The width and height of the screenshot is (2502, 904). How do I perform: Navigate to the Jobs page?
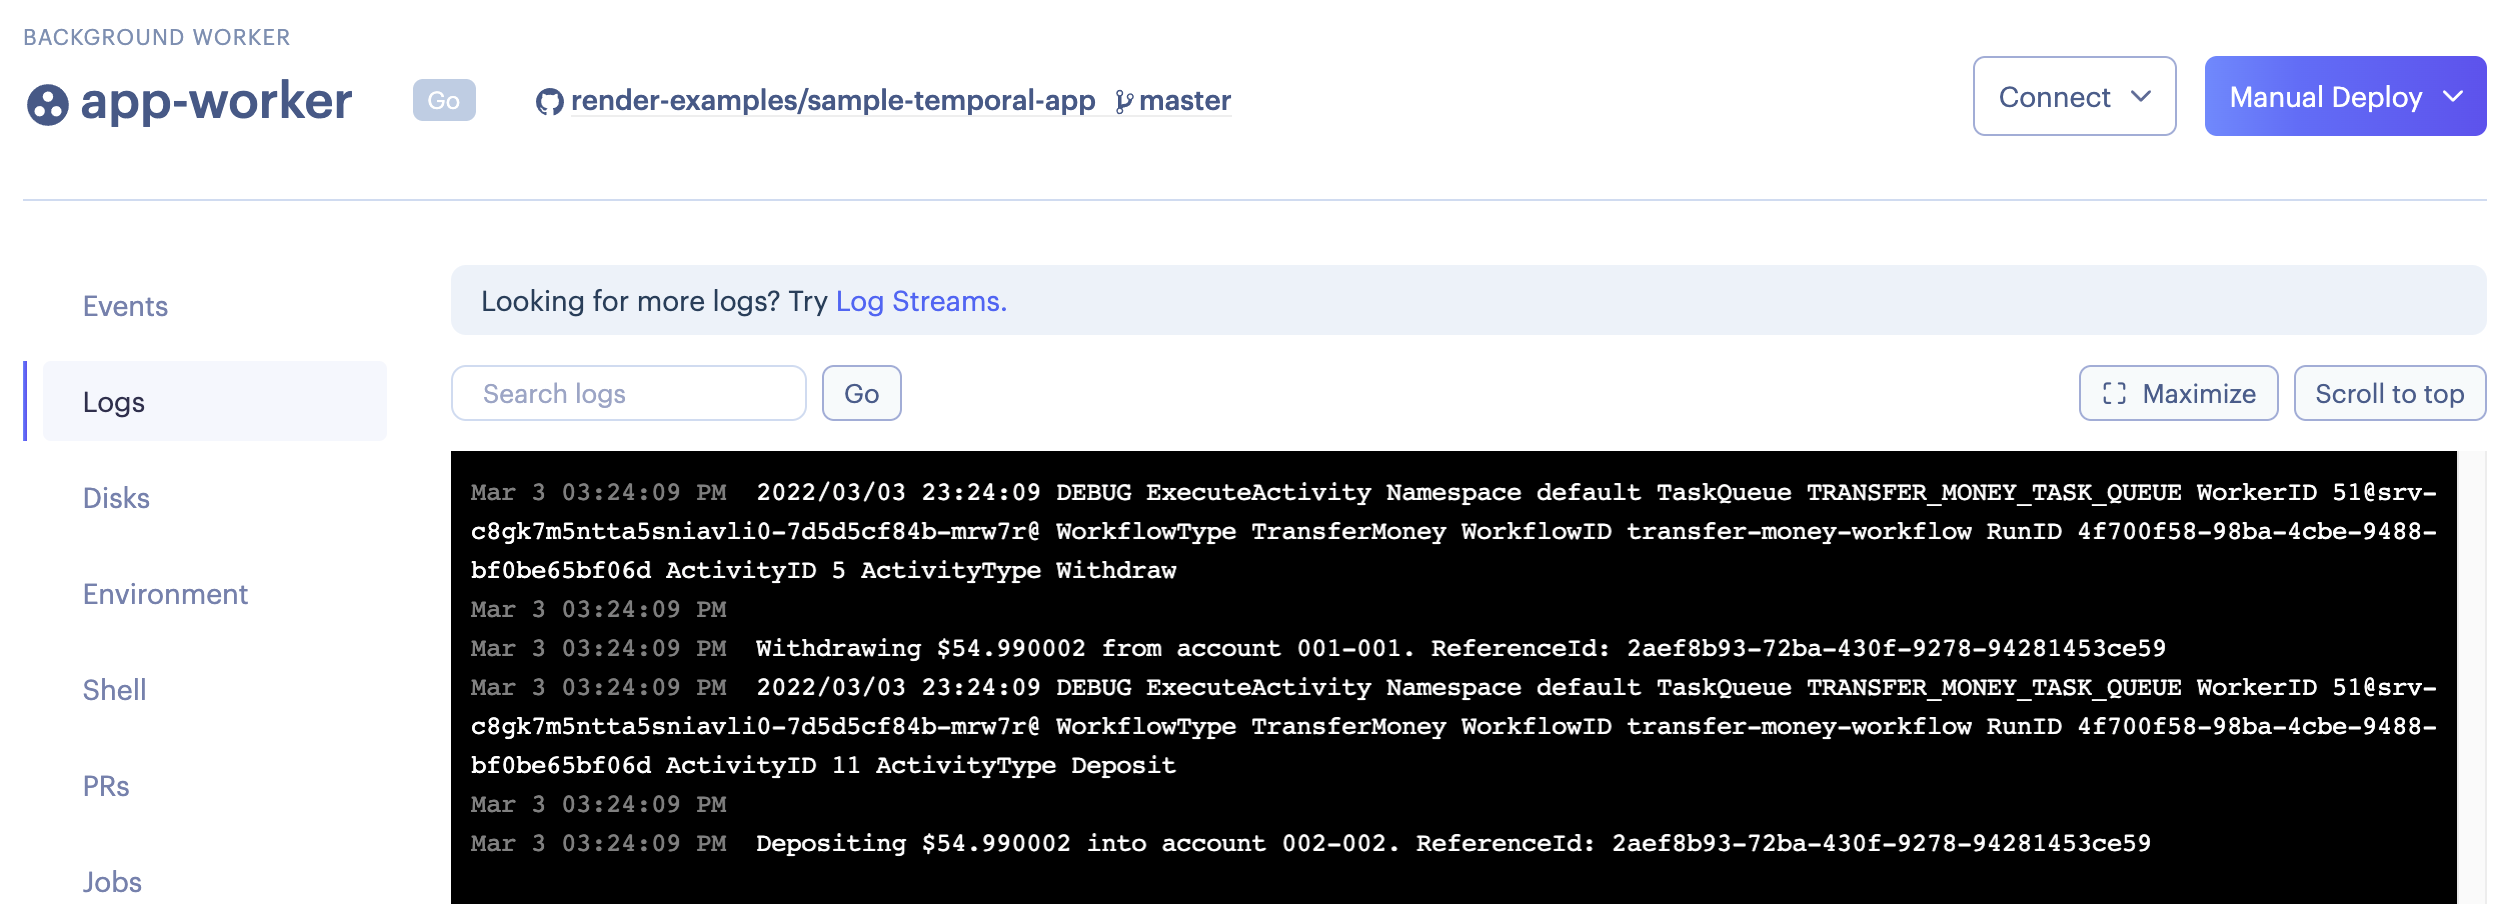coord(112,881)
